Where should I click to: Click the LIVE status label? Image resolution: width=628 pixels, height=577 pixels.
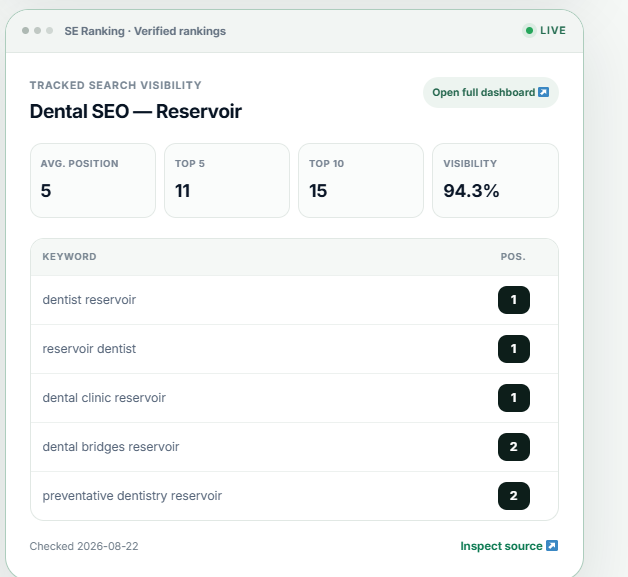point(553,31)
